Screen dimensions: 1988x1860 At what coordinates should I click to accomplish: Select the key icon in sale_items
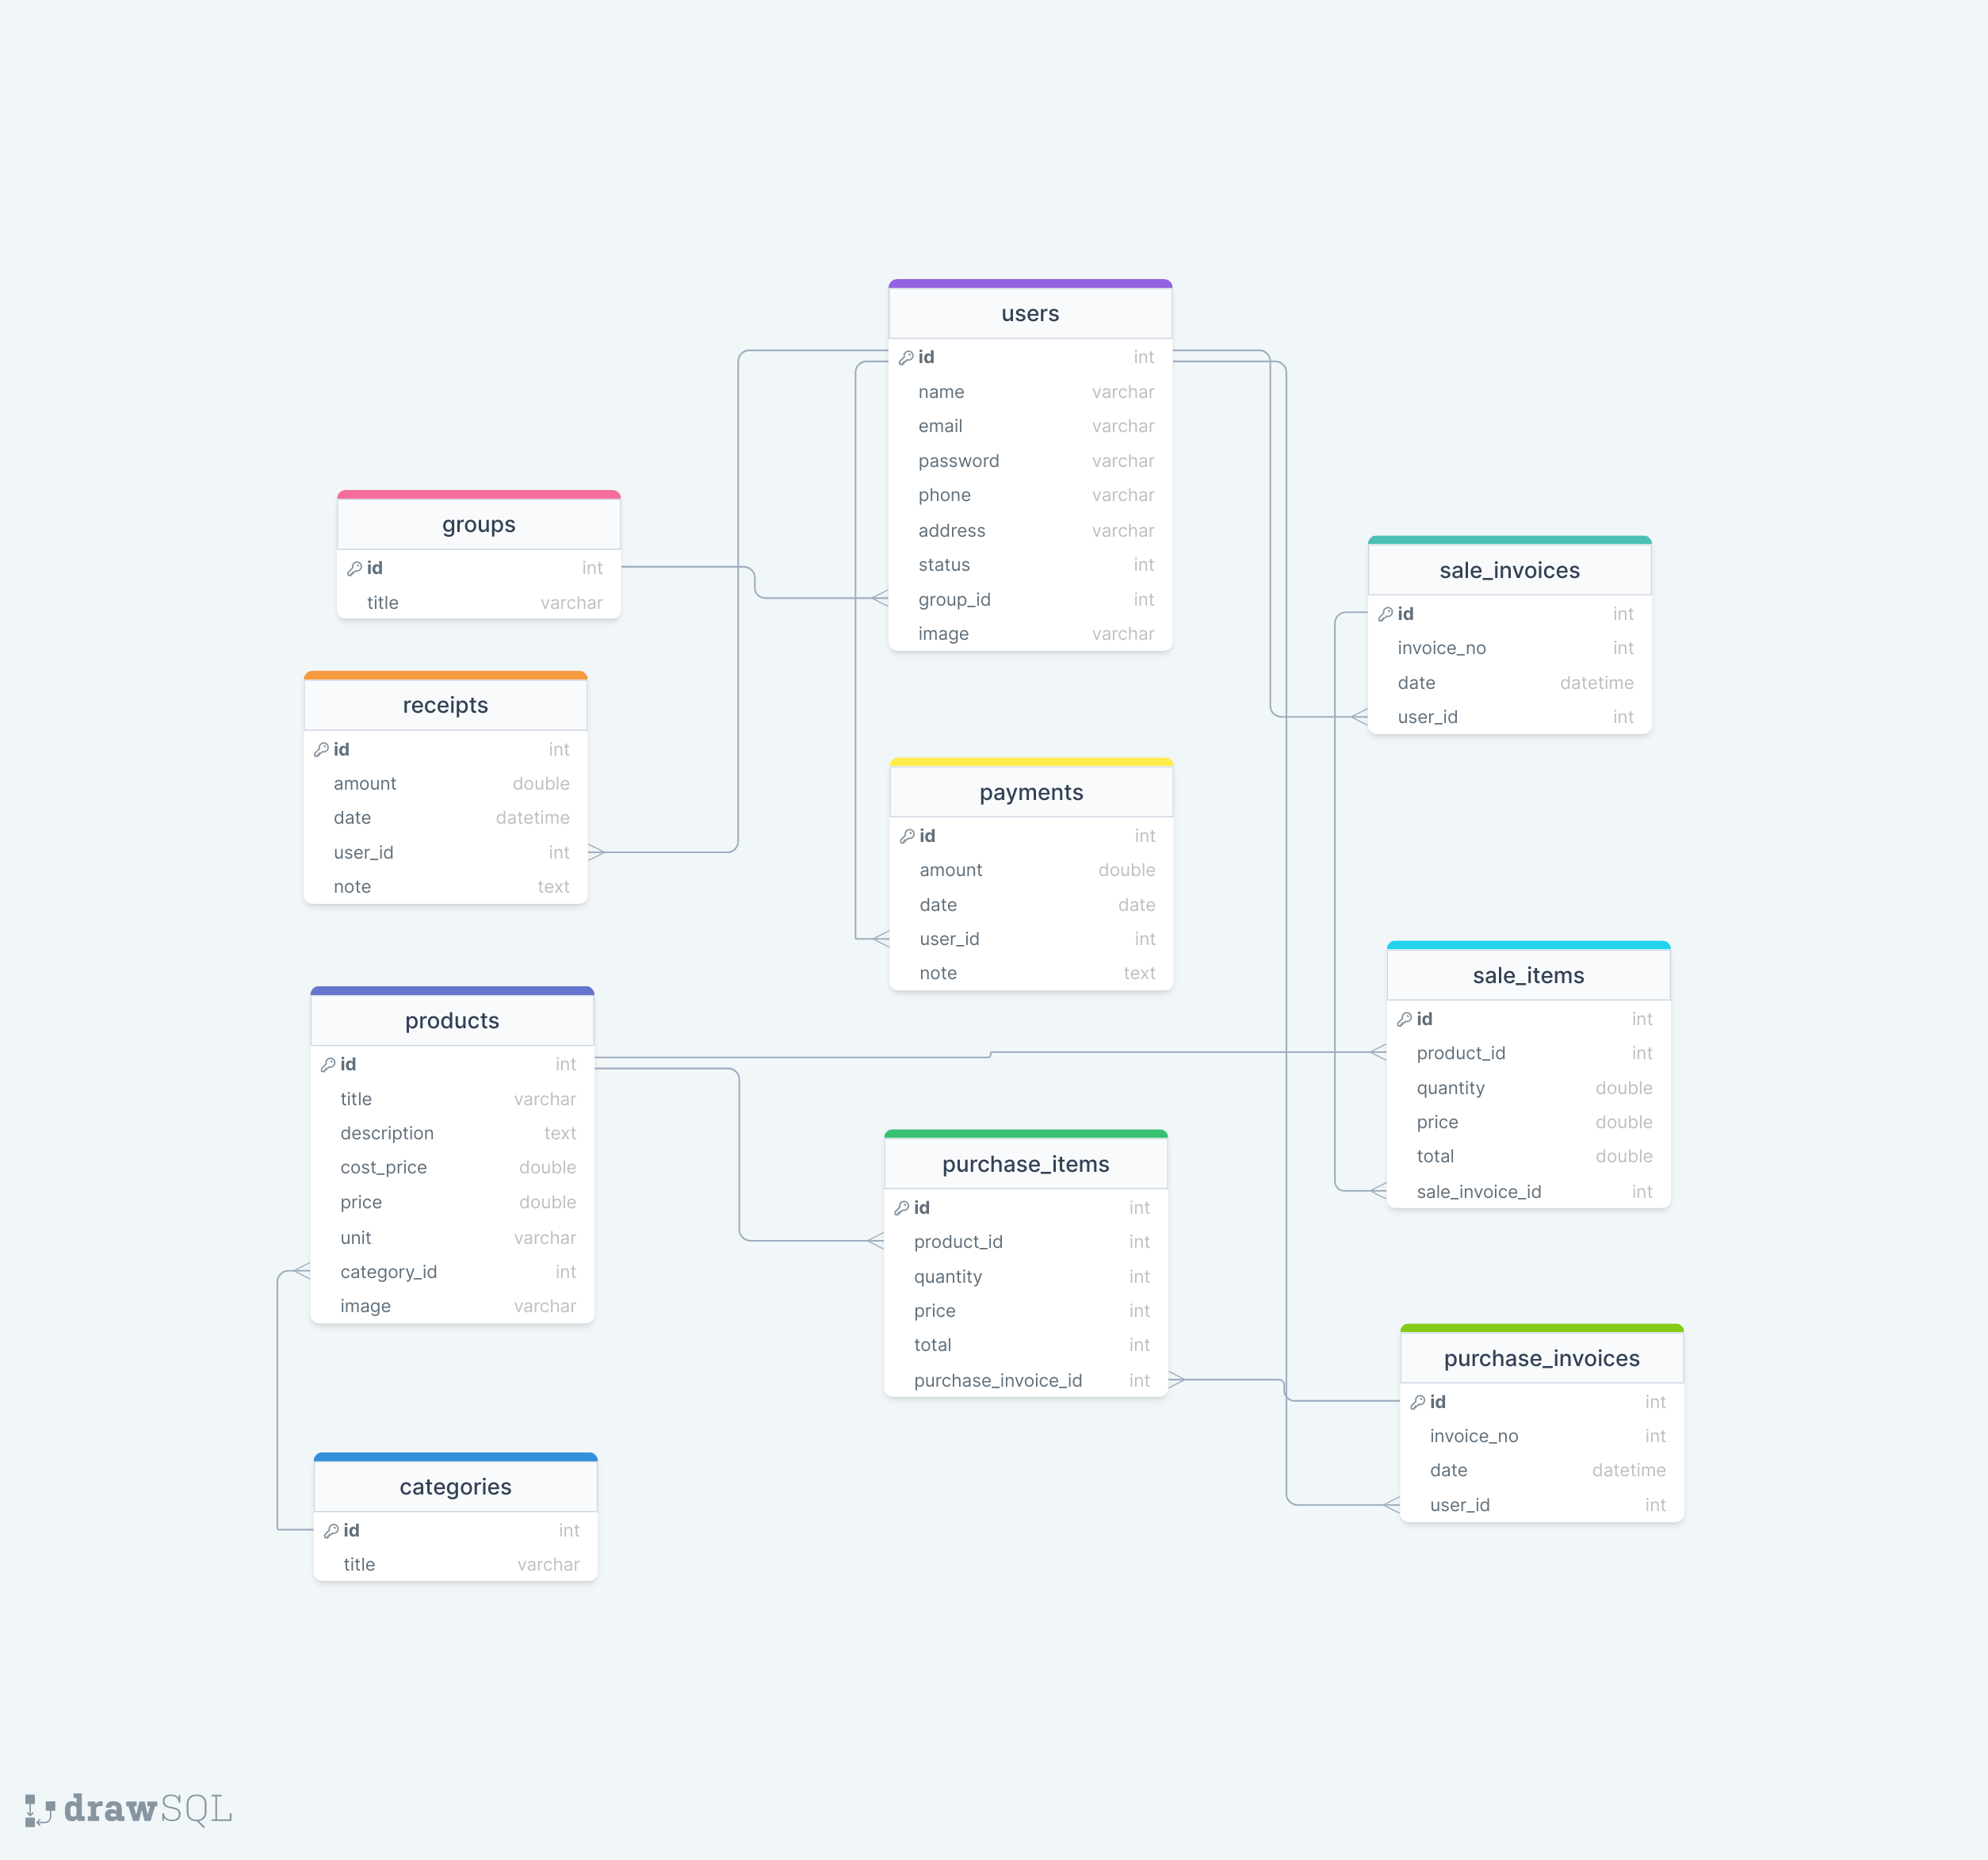[1405, 1019]
